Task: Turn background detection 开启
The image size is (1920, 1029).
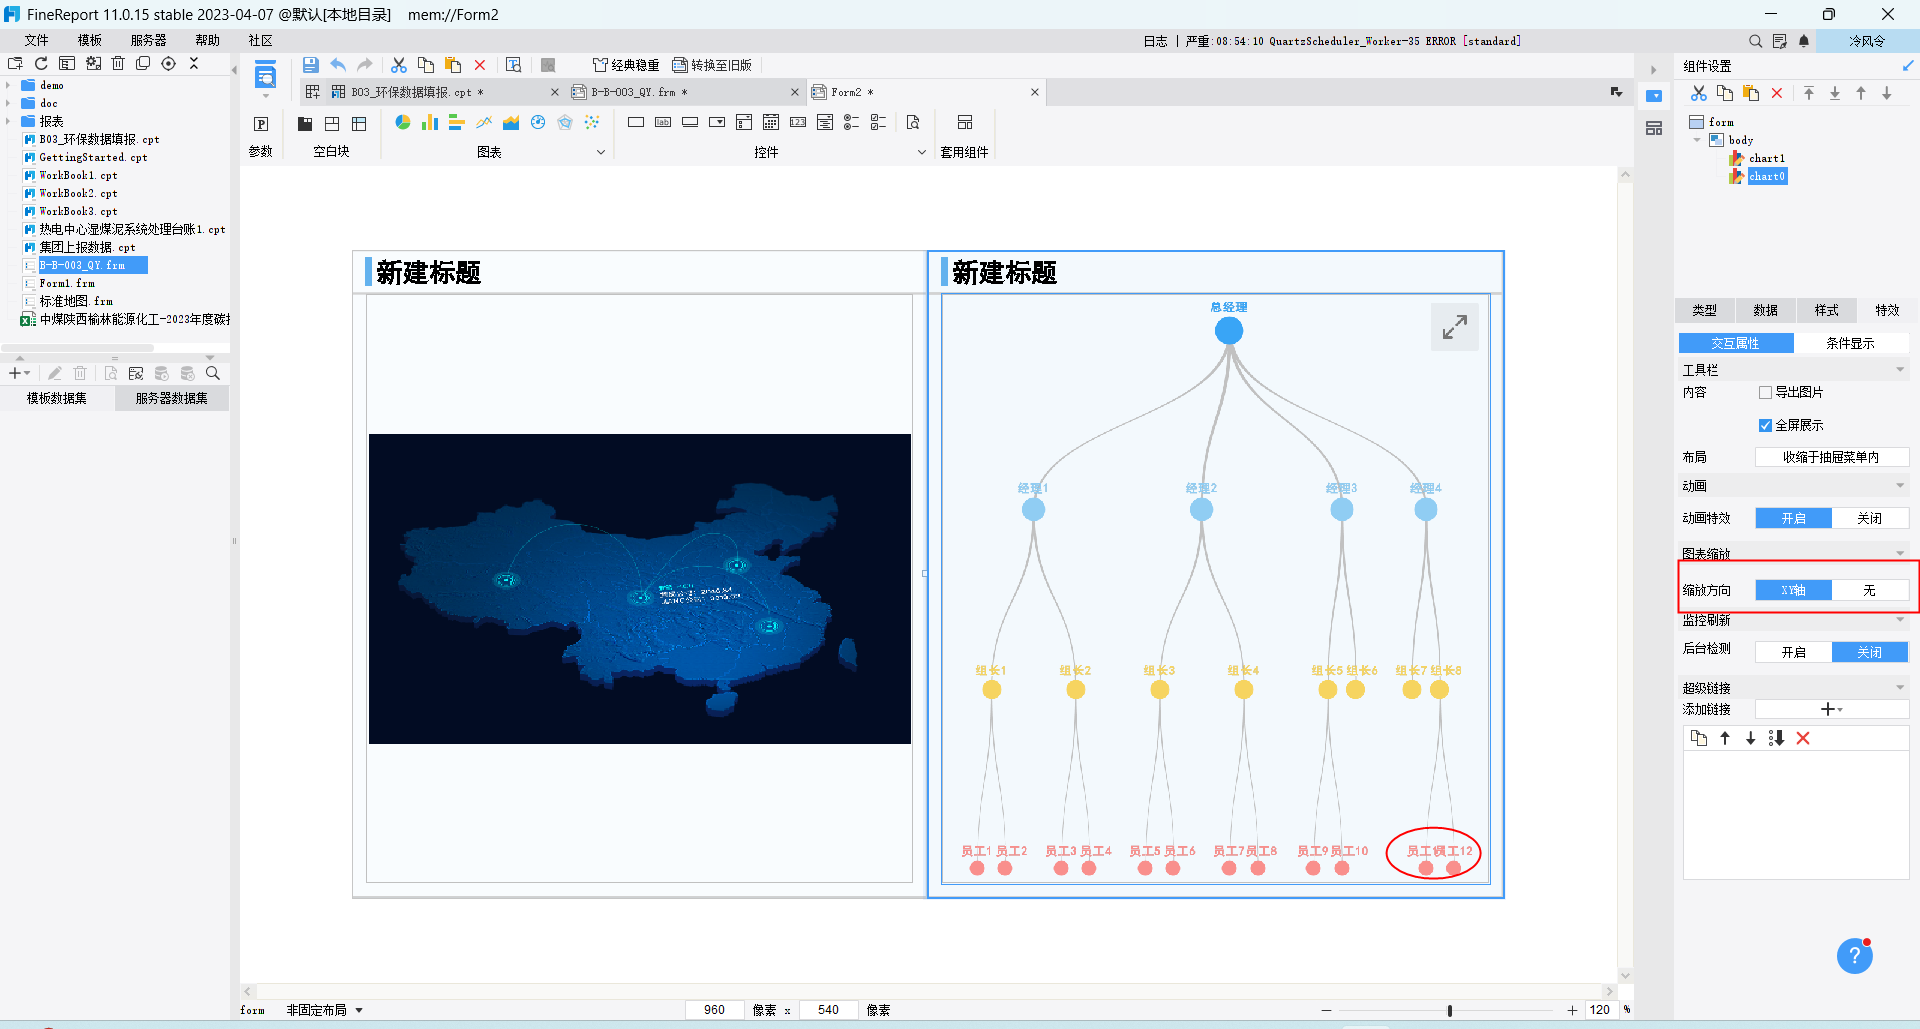Action: [1794, 652]
